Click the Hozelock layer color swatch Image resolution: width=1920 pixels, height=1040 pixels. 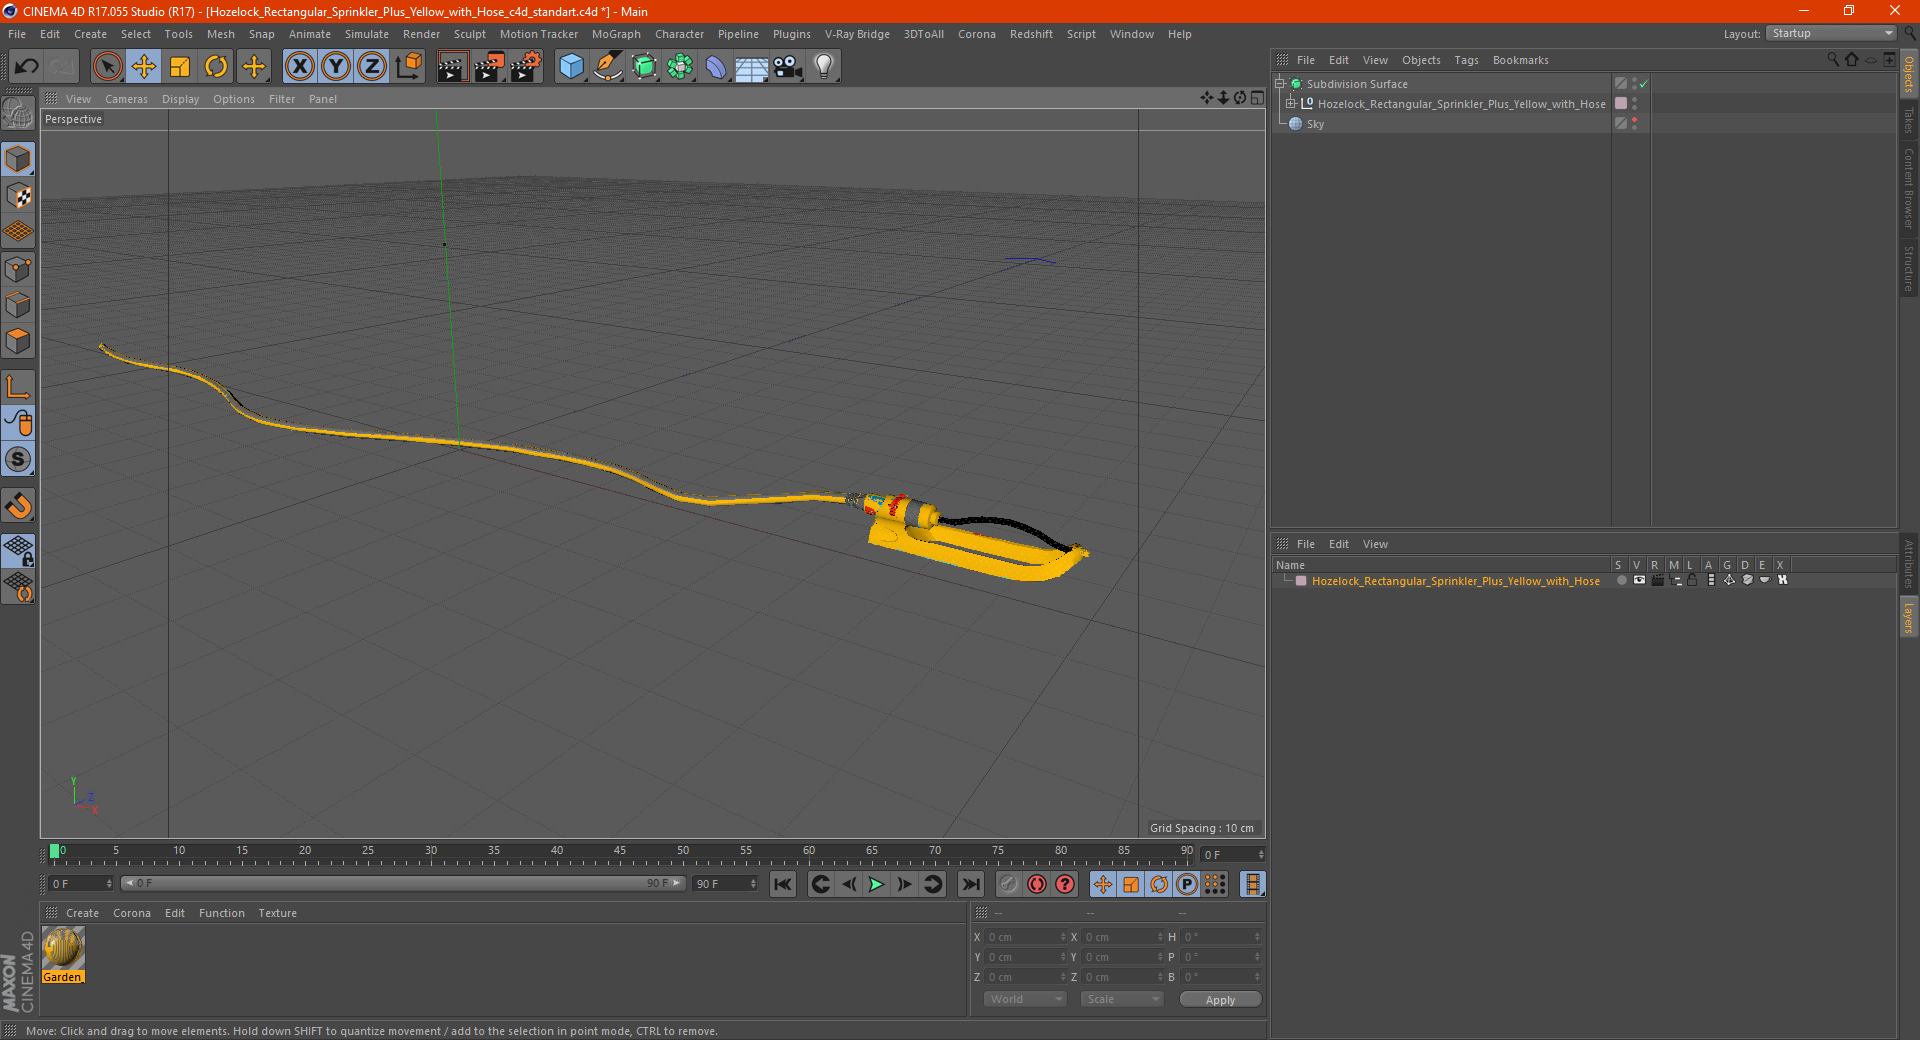click(x=1301, y=581)
